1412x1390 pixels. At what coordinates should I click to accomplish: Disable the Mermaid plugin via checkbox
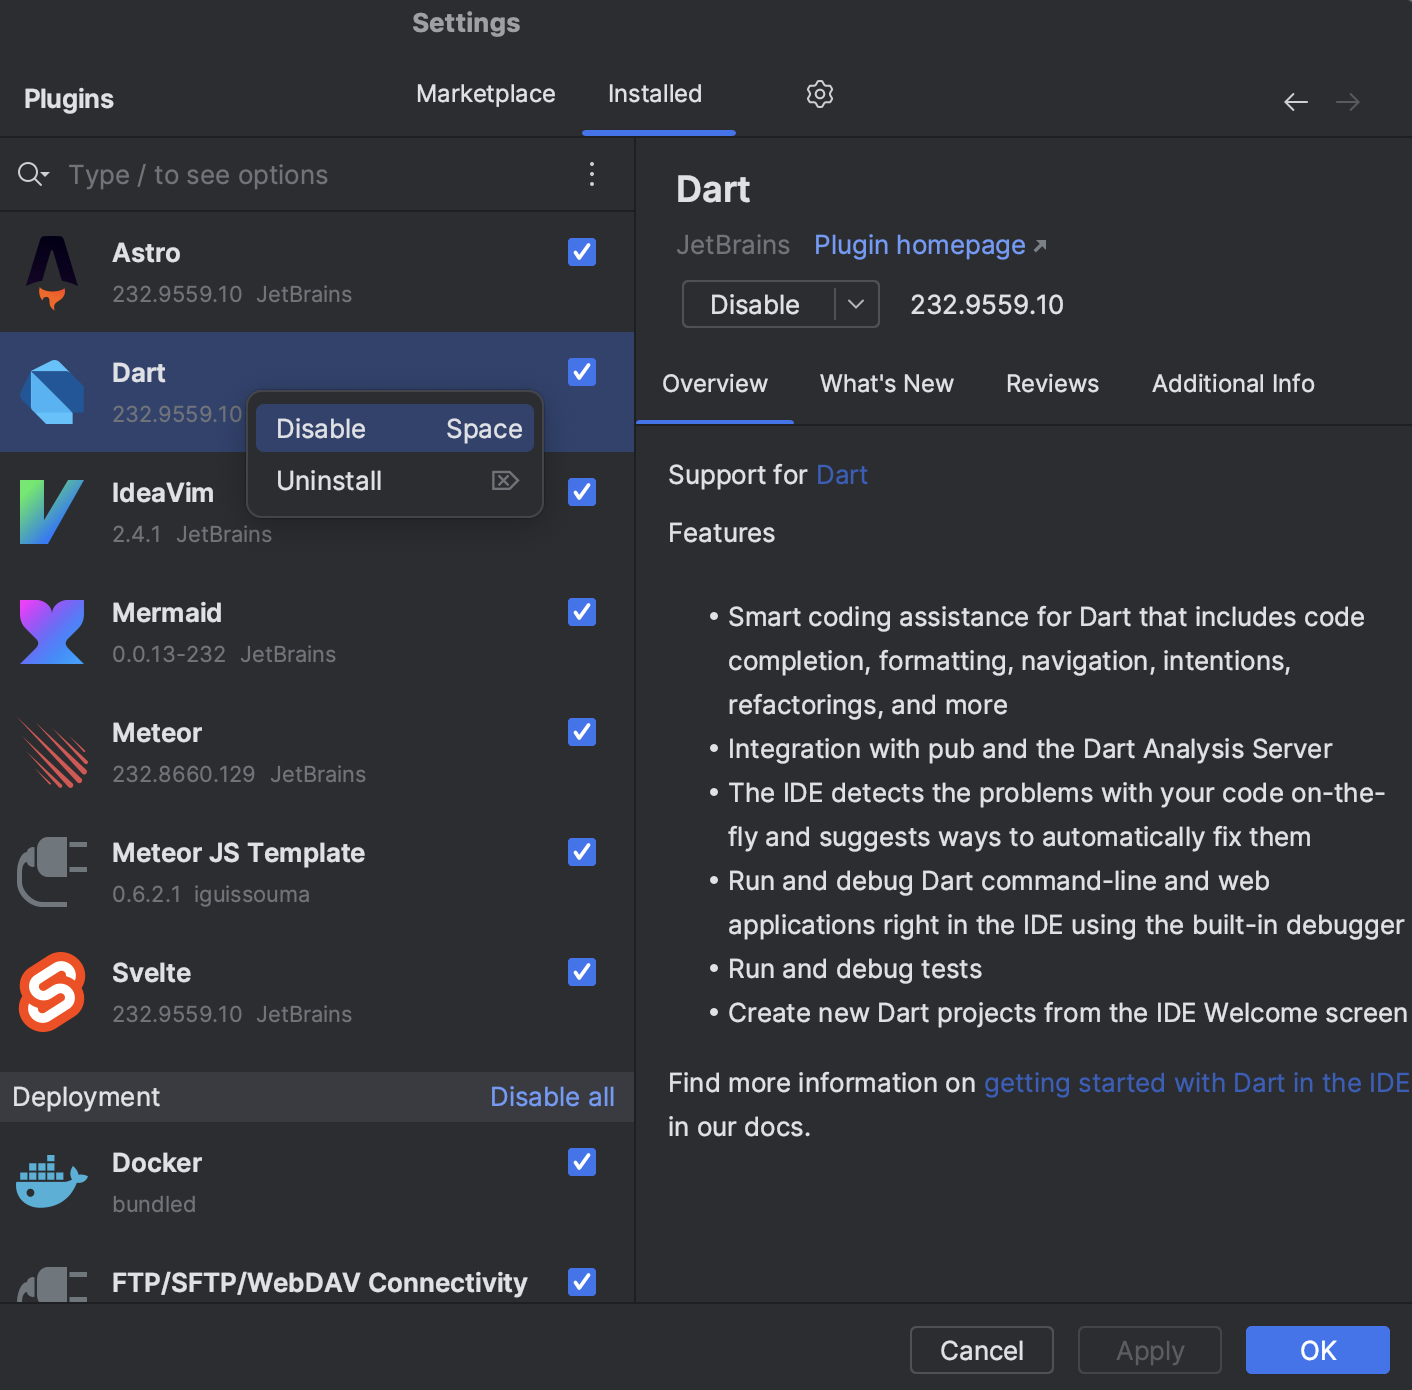point(581,612)
